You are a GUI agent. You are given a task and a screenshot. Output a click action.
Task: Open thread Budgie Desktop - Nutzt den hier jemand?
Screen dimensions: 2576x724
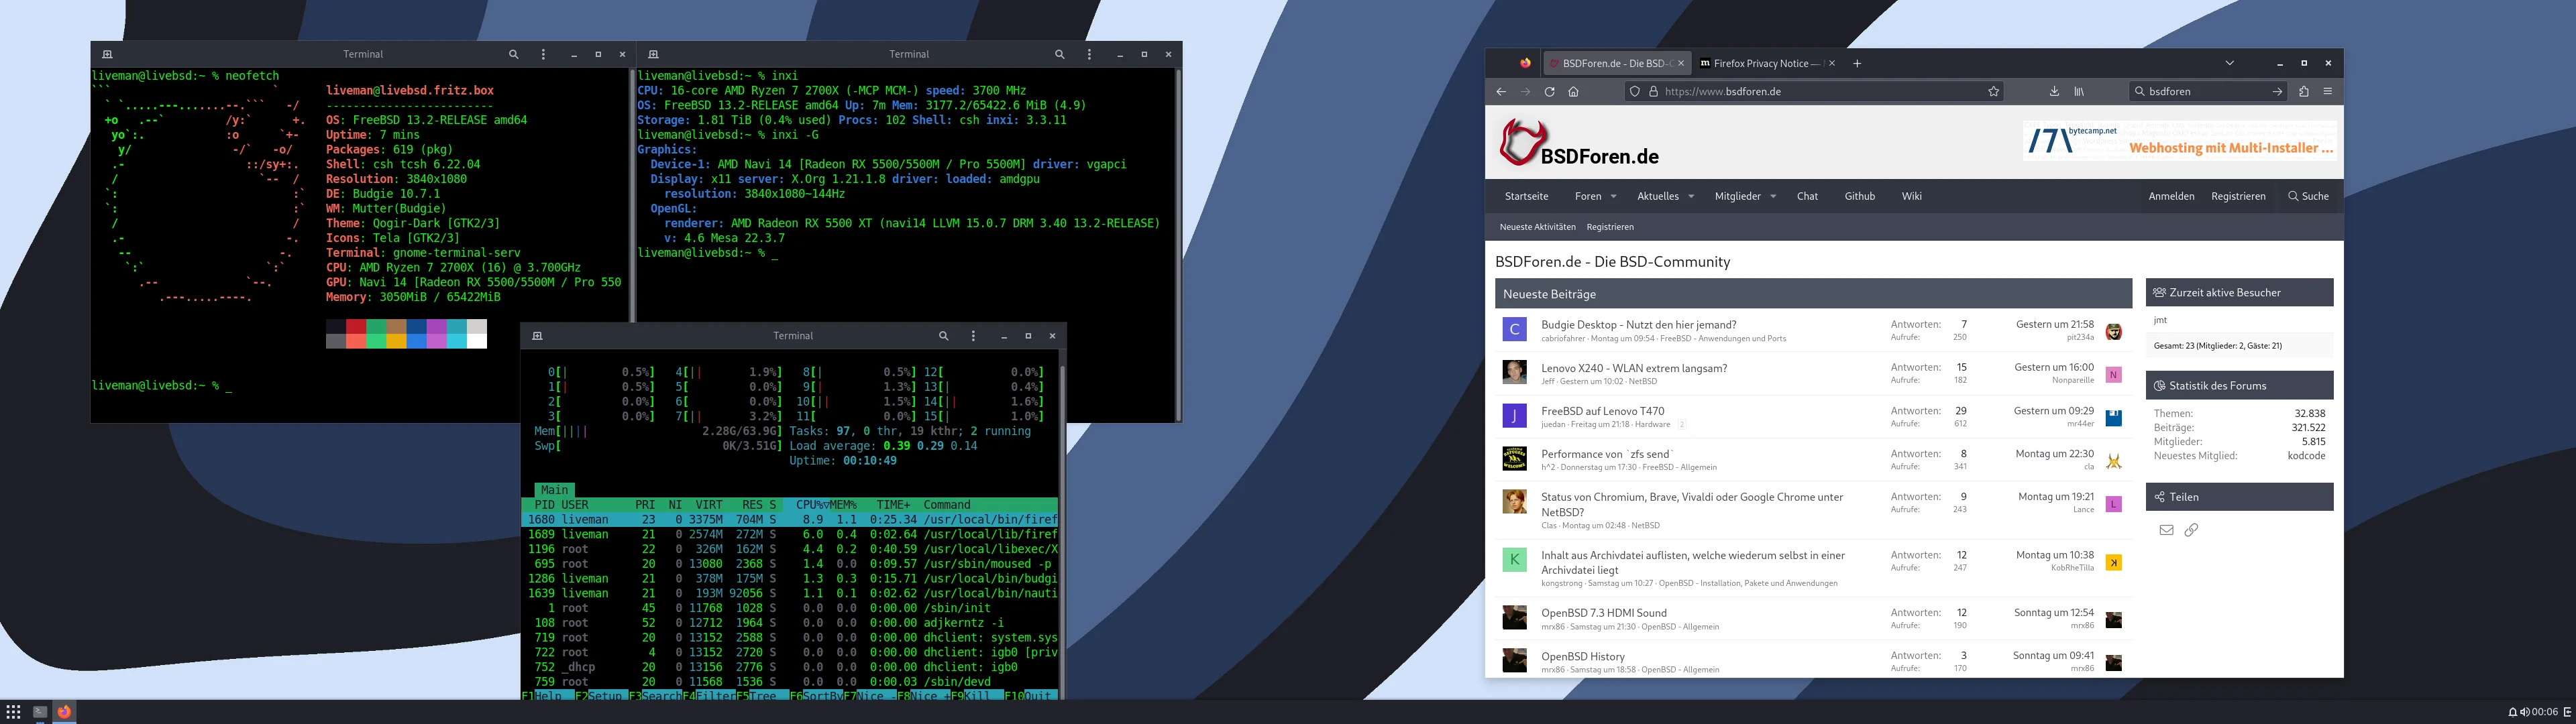(x=1638, y=325)
